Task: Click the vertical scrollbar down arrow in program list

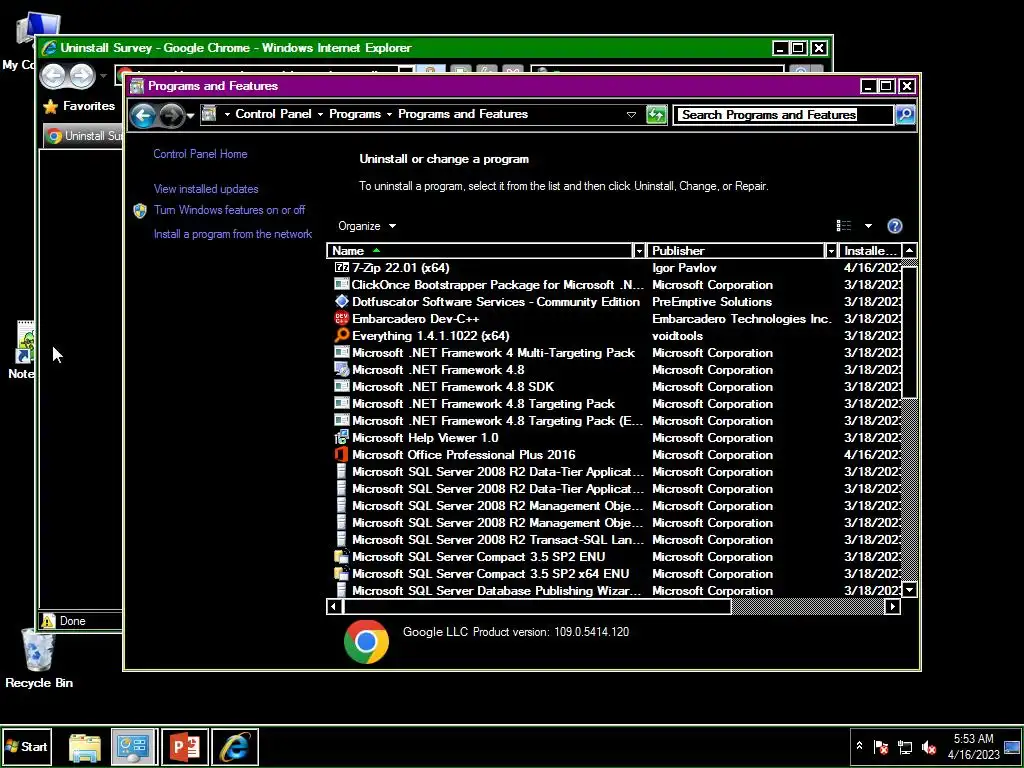Action: click(909, 590)
